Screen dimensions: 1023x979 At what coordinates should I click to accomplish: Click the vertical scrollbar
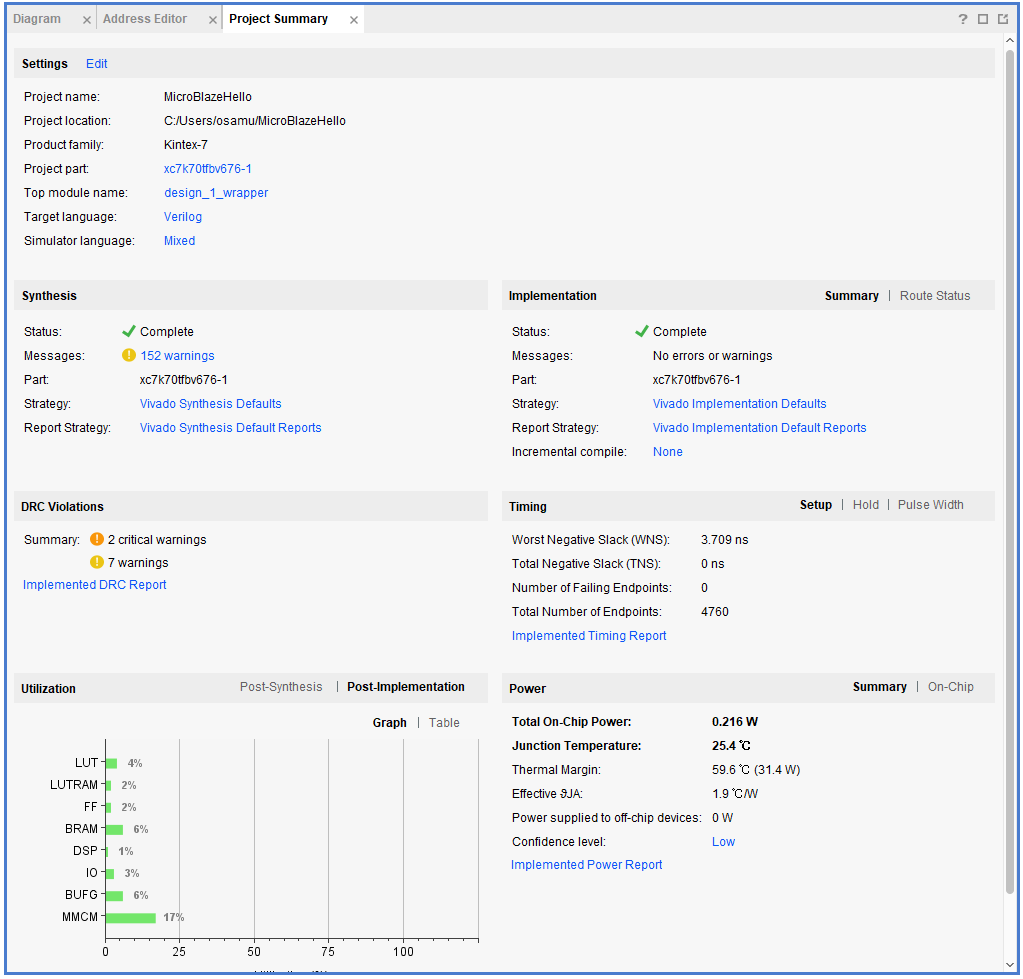click(x=1010, y=470)
